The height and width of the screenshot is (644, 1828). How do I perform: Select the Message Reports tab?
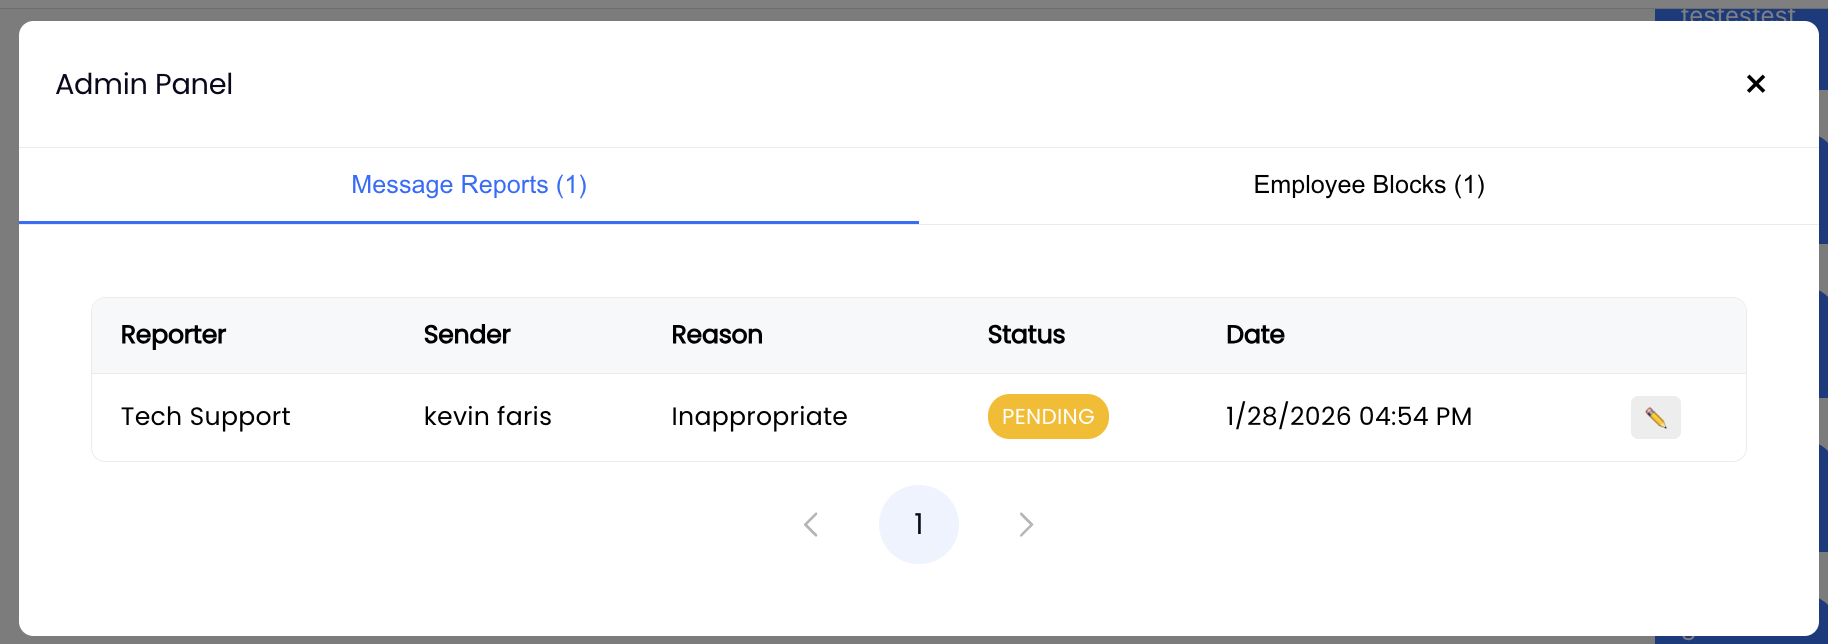[x=469, y=185]
